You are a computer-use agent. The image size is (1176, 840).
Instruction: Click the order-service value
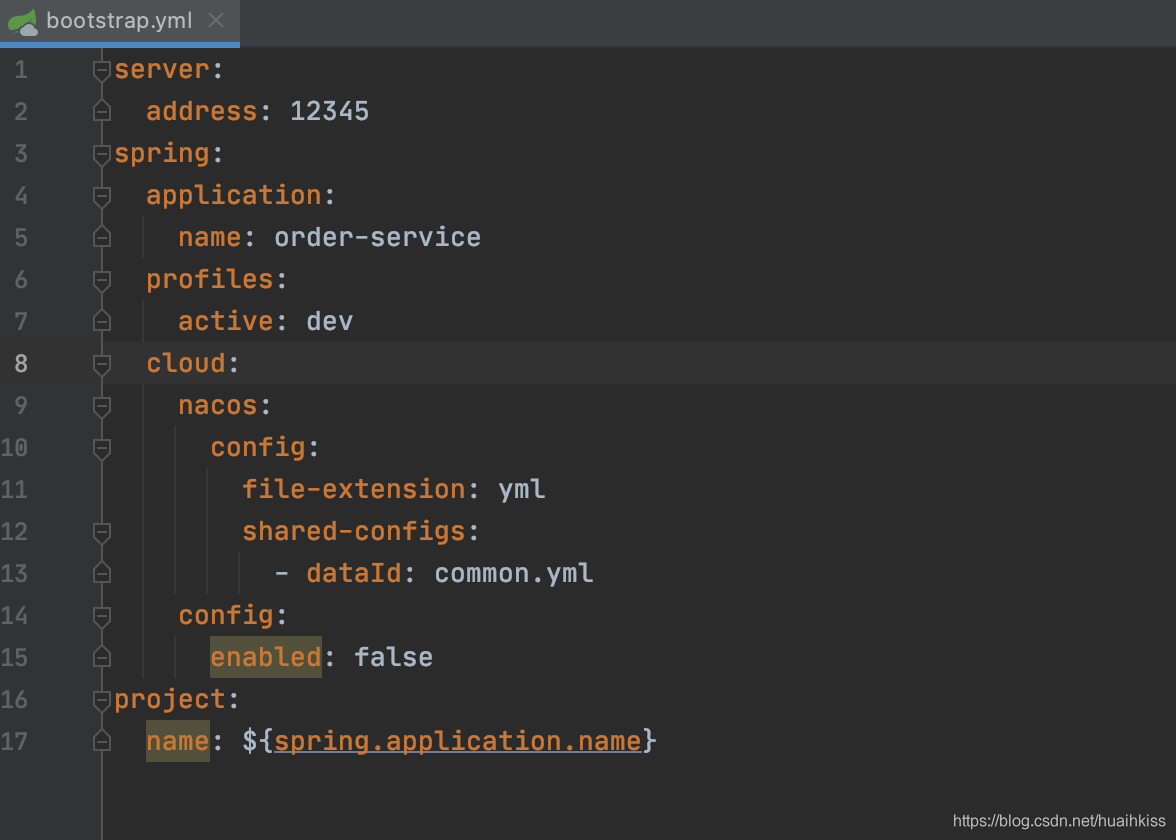tap(377, 238)
